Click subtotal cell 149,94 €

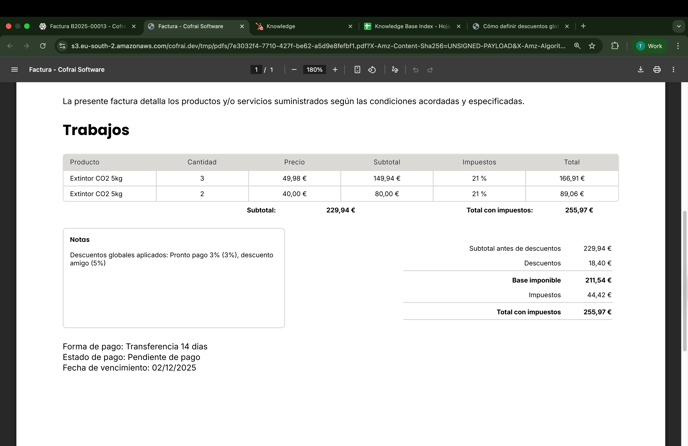click(387, 178)
